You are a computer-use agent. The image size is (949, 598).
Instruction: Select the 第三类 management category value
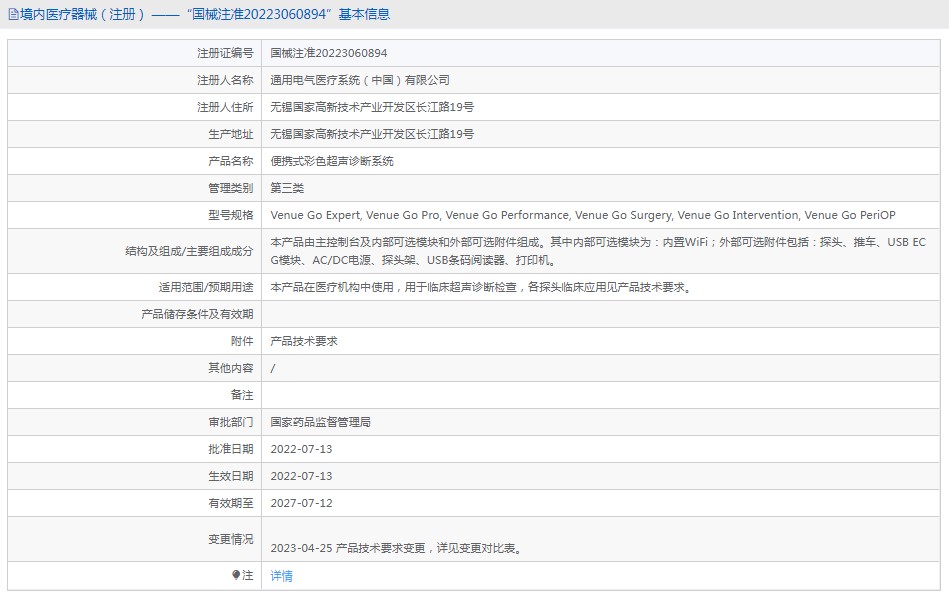(x=287, y=188)
